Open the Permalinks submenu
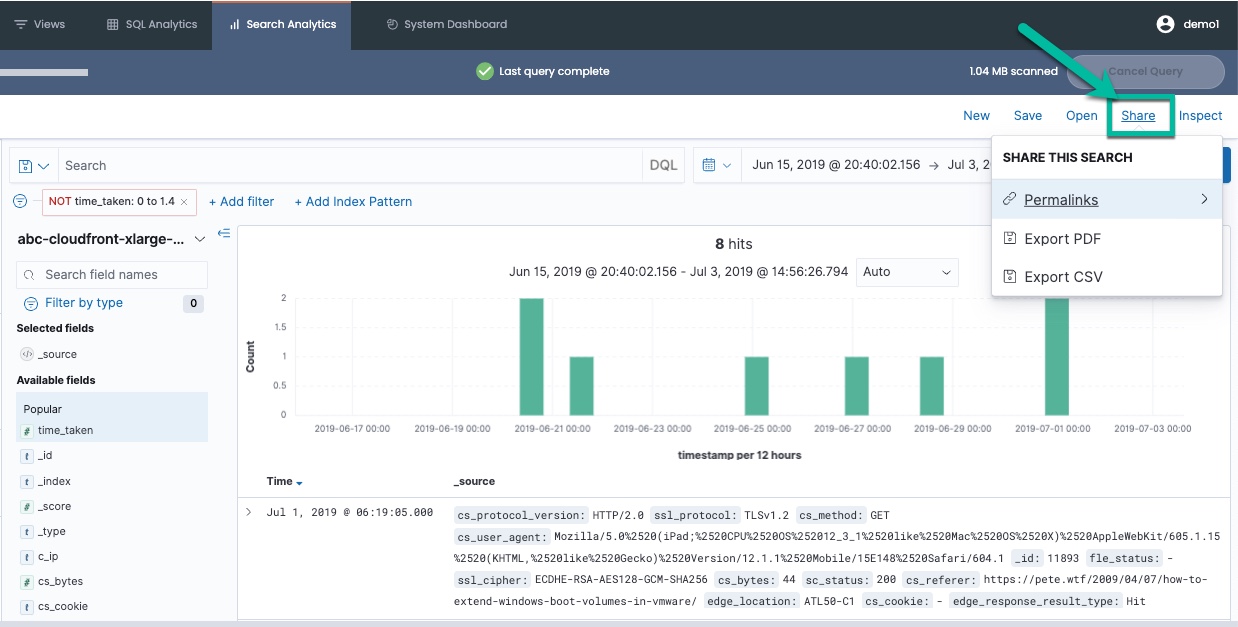 pyautogui.click(x=1107, y=200)
